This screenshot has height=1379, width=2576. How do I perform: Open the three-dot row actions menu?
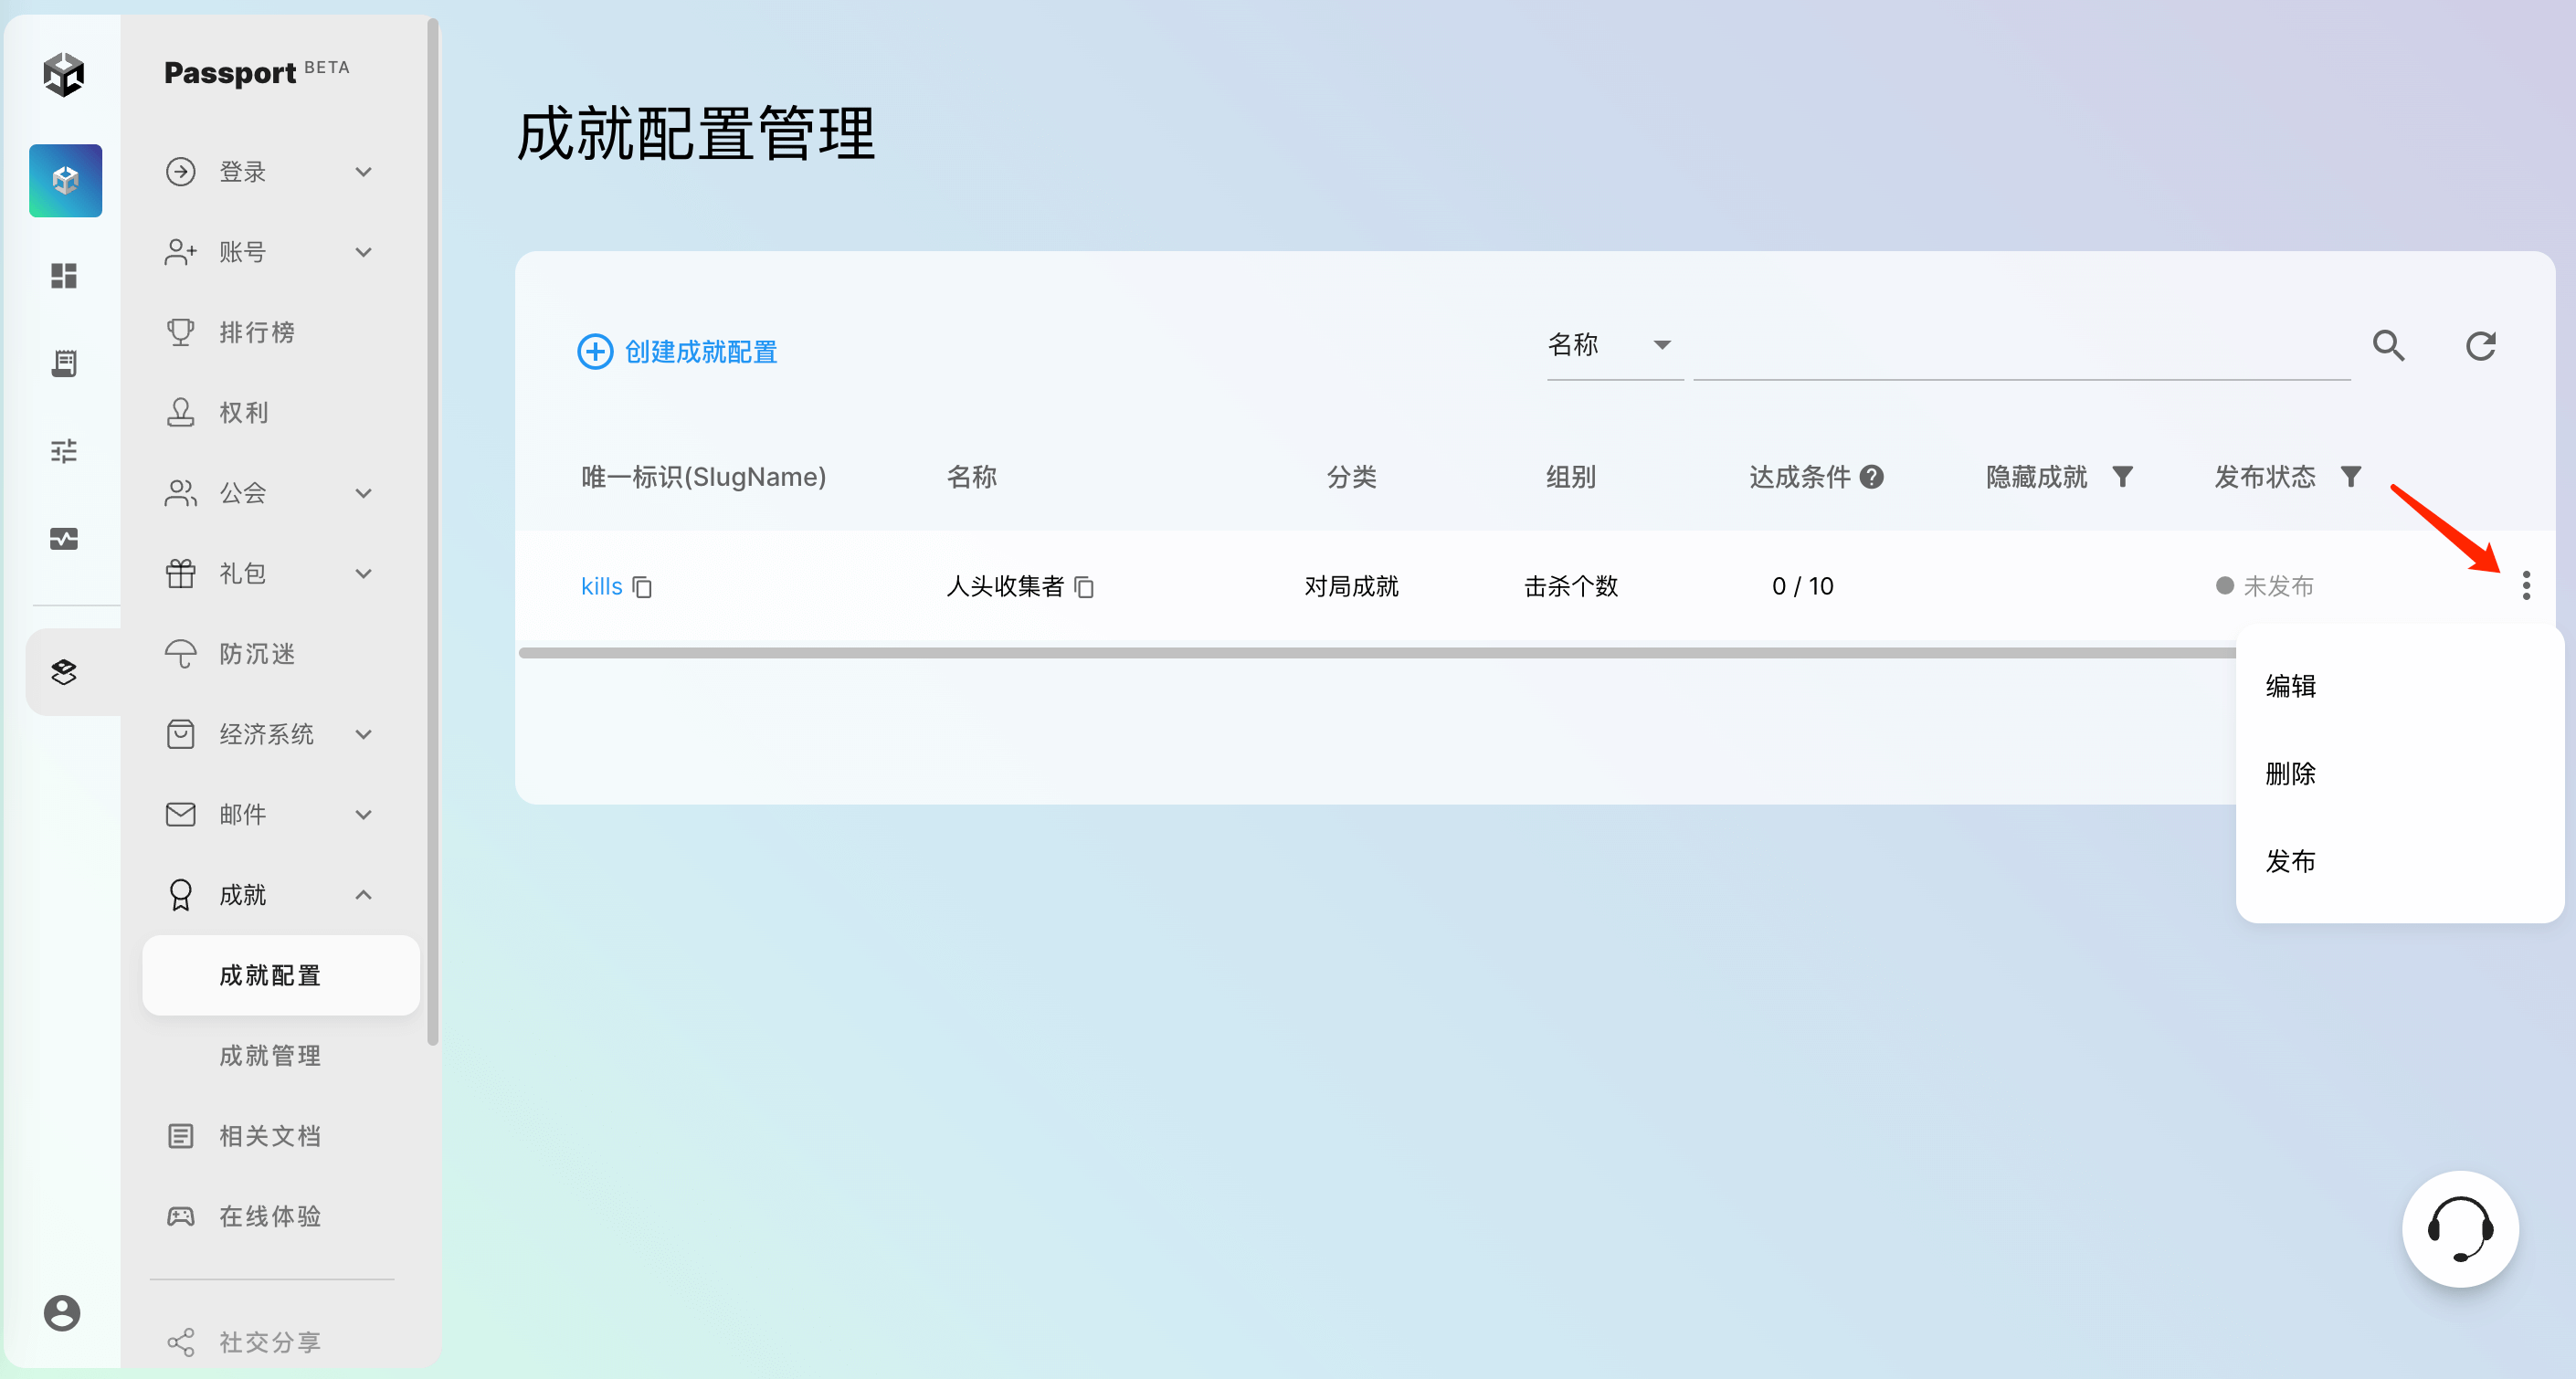click(x=2525, y=586)
